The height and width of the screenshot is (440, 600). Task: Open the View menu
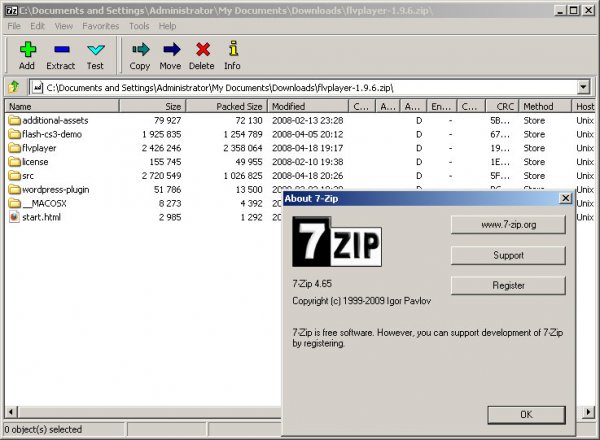(64, 26)
